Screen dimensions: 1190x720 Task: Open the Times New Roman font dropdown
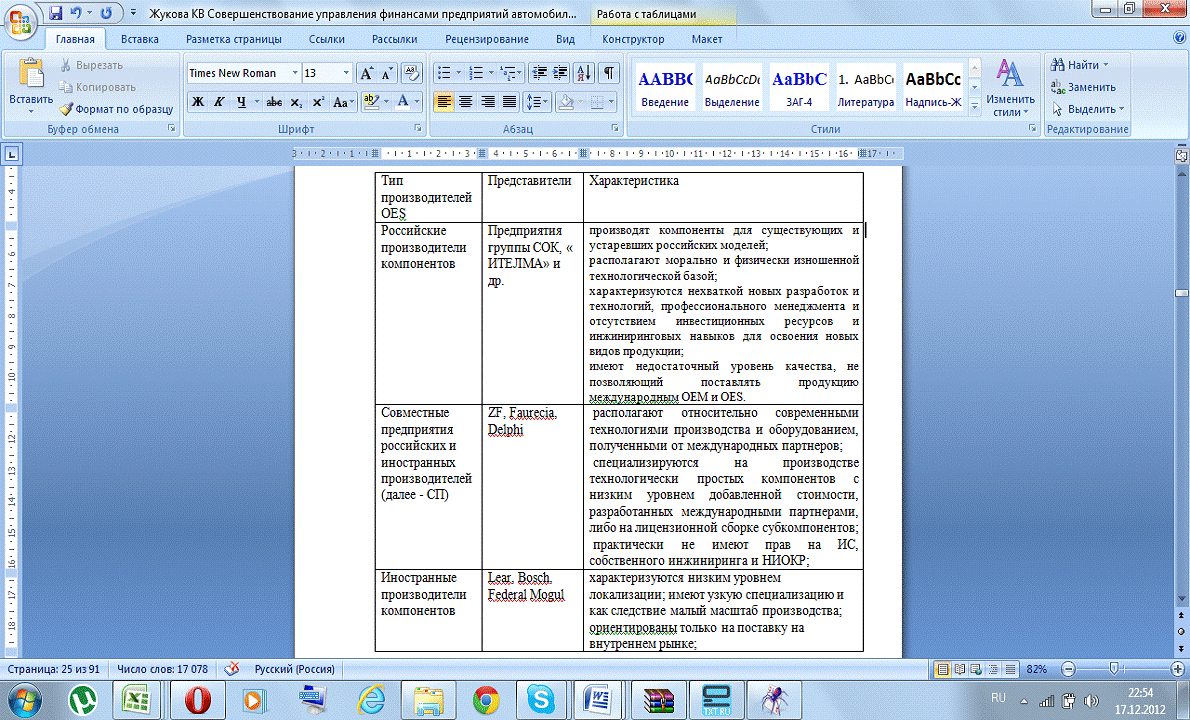click(295, 74)
